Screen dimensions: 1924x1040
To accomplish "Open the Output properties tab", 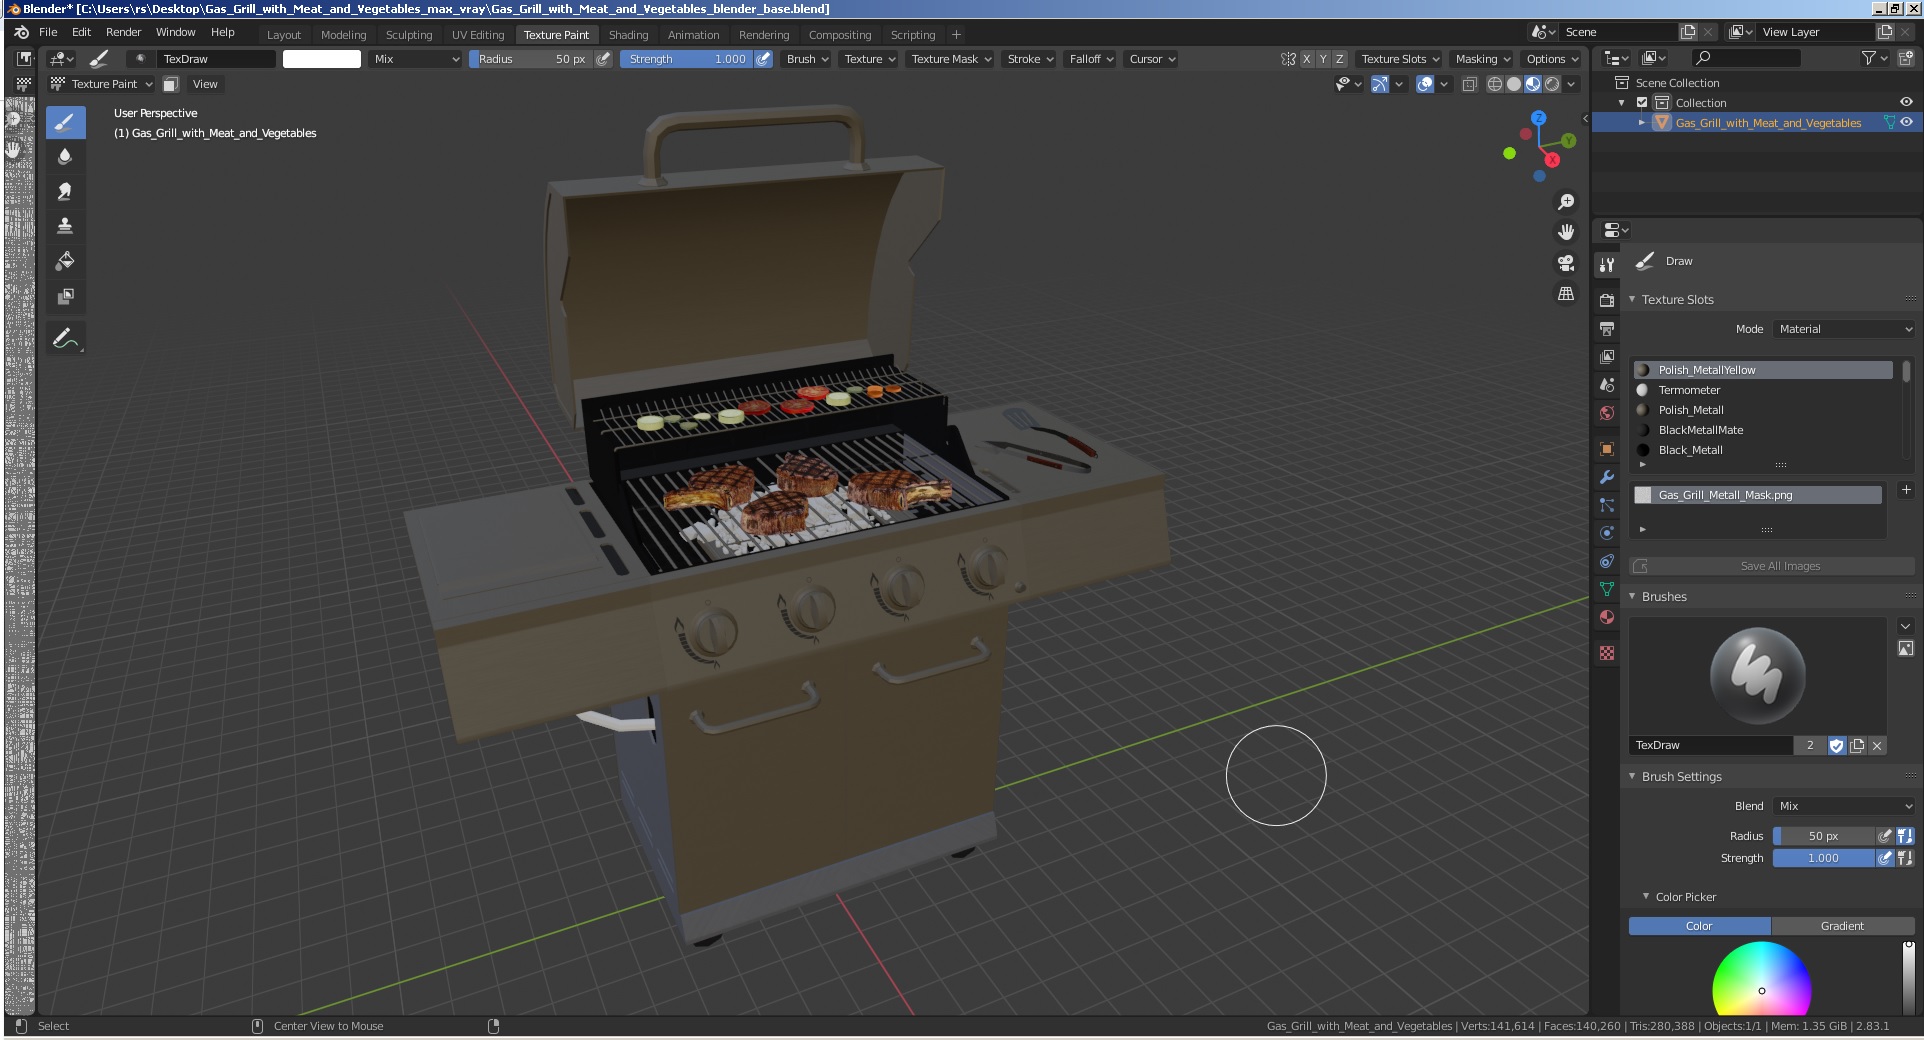I will point(1607,329).
